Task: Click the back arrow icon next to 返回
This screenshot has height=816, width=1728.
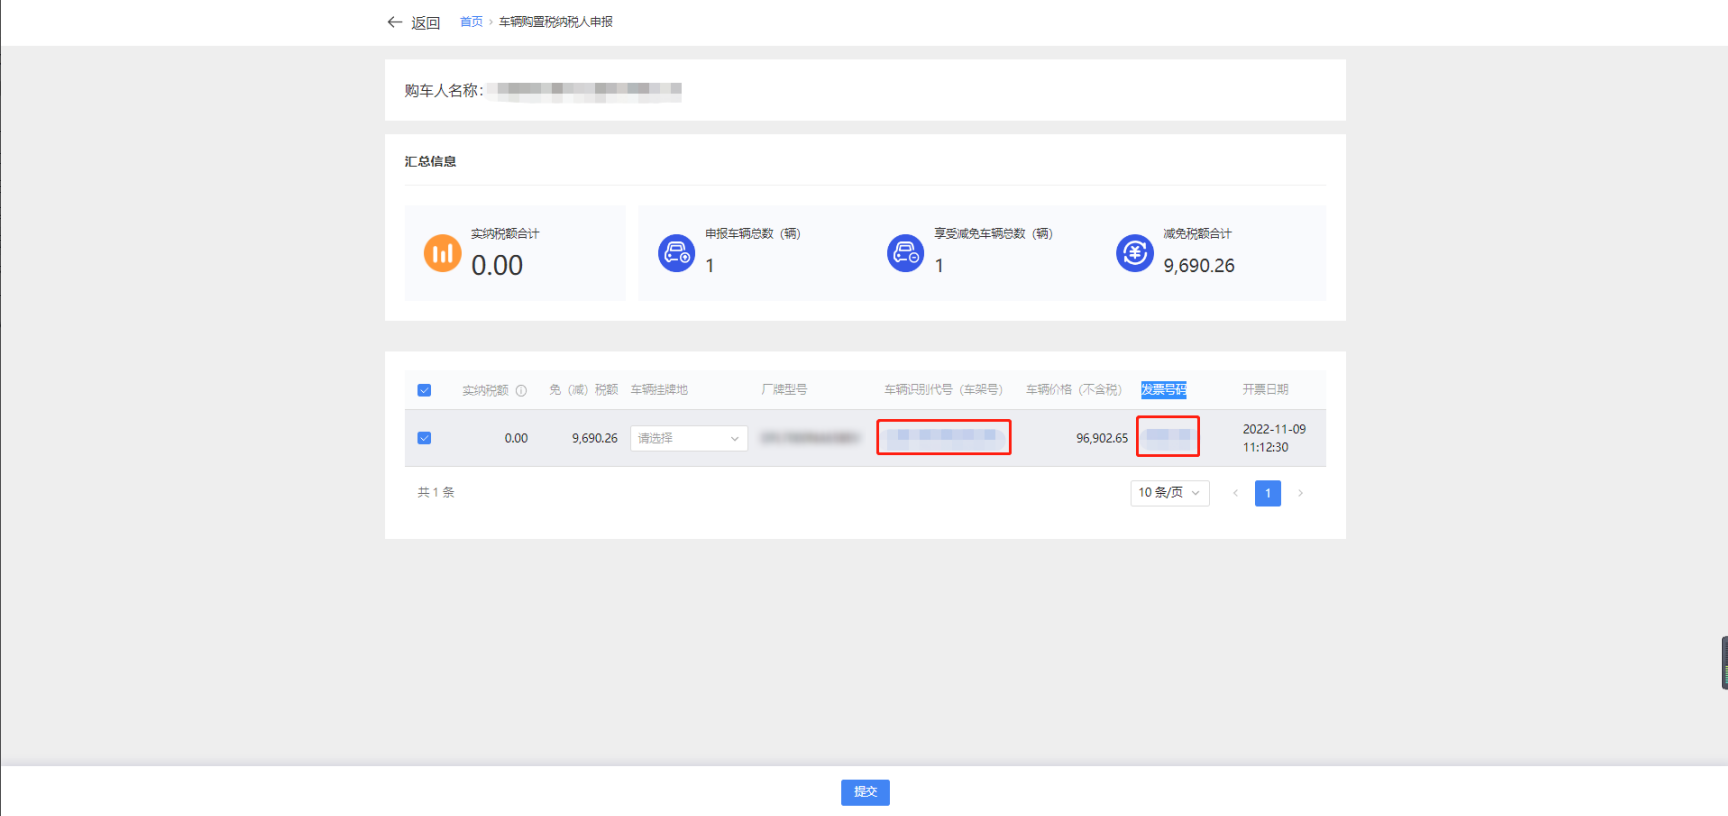Action: click(x=394, y=22)
